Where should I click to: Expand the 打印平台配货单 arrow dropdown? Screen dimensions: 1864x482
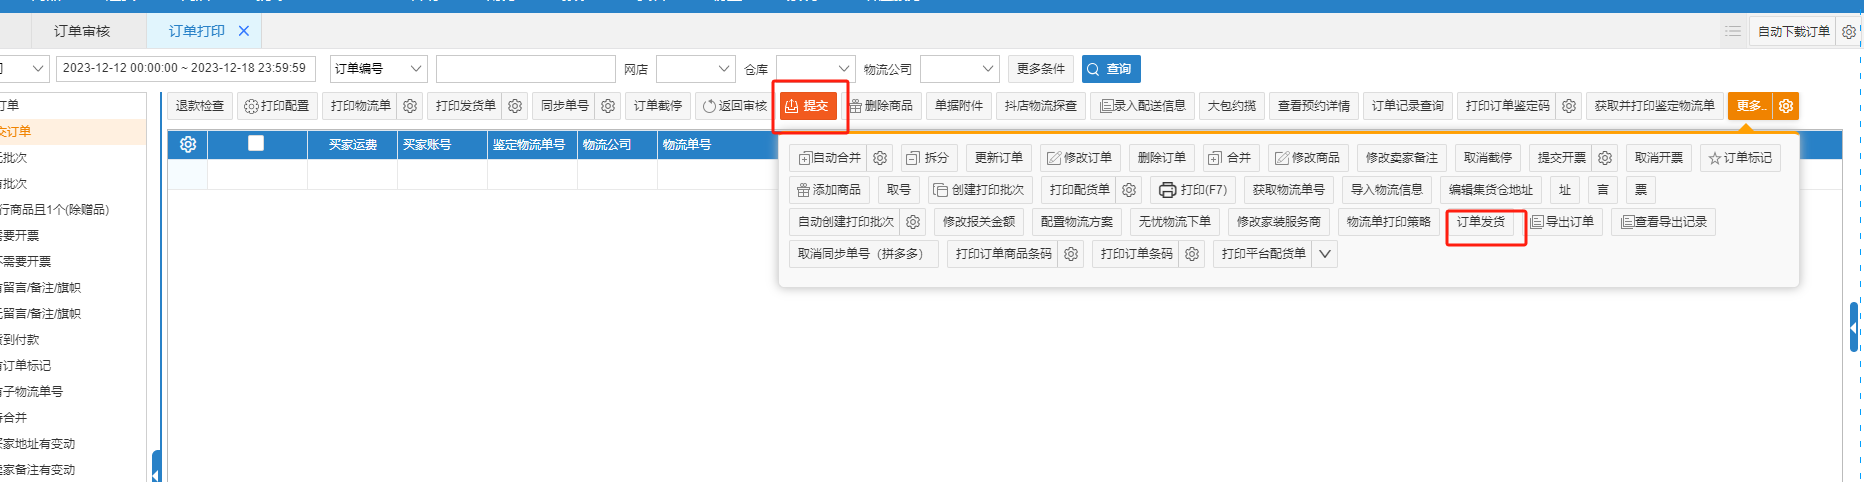[1325, 254]
